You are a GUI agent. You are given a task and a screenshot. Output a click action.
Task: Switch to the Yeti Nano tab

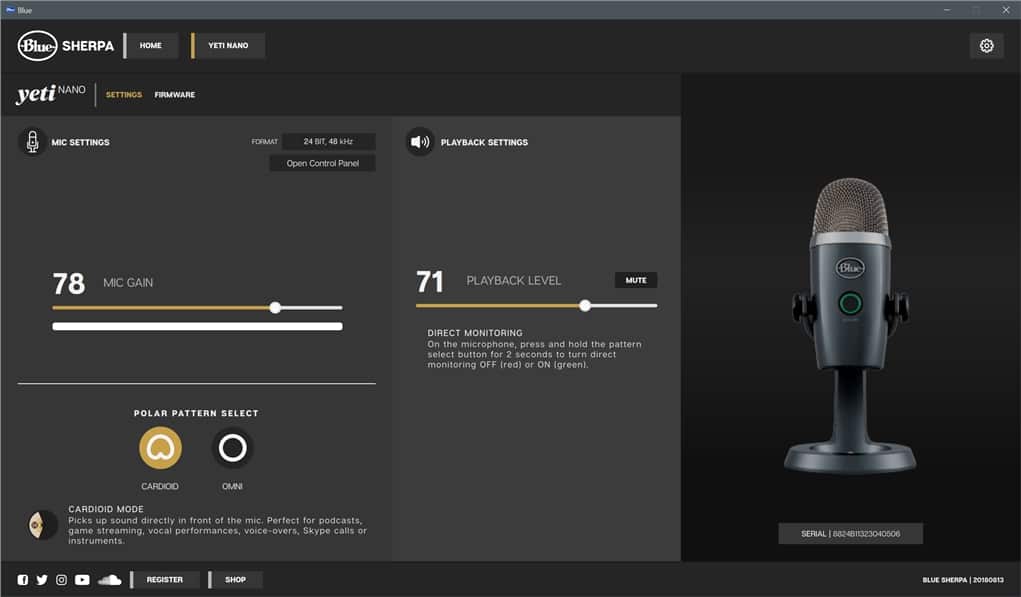228,46
